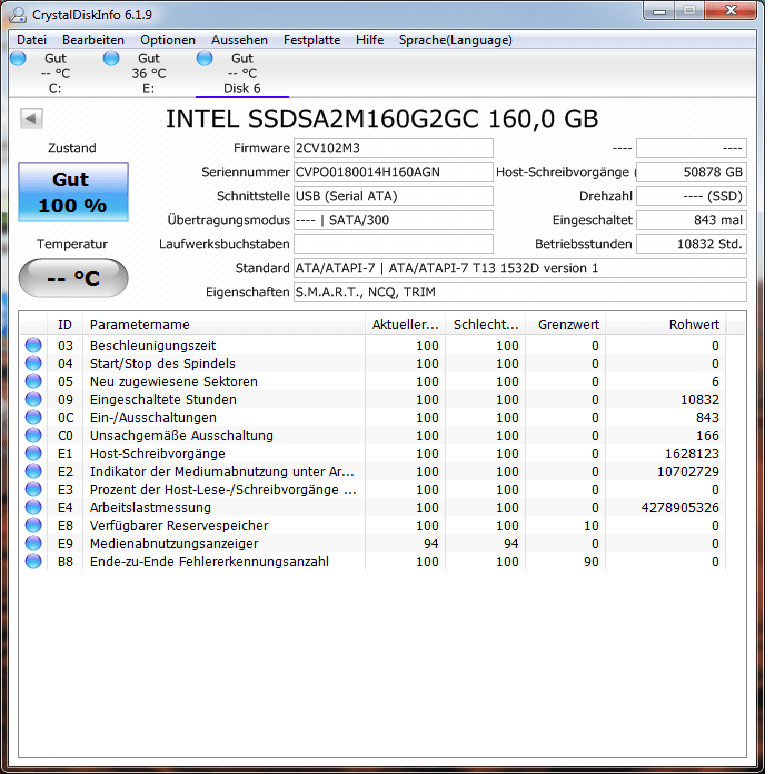Click status orb in E1 Host-Schreibvorgänge row
This screenshot has height=774, width=768.
point(34,453)
